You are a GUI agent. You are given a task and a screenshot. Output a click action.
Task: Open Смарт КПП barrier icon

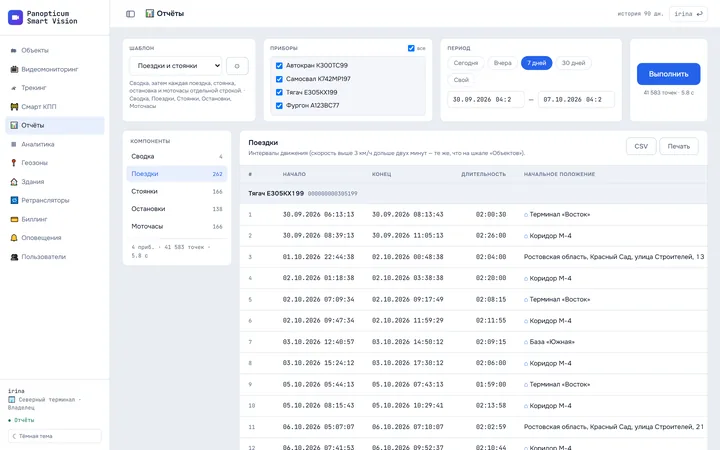[14, 107]
